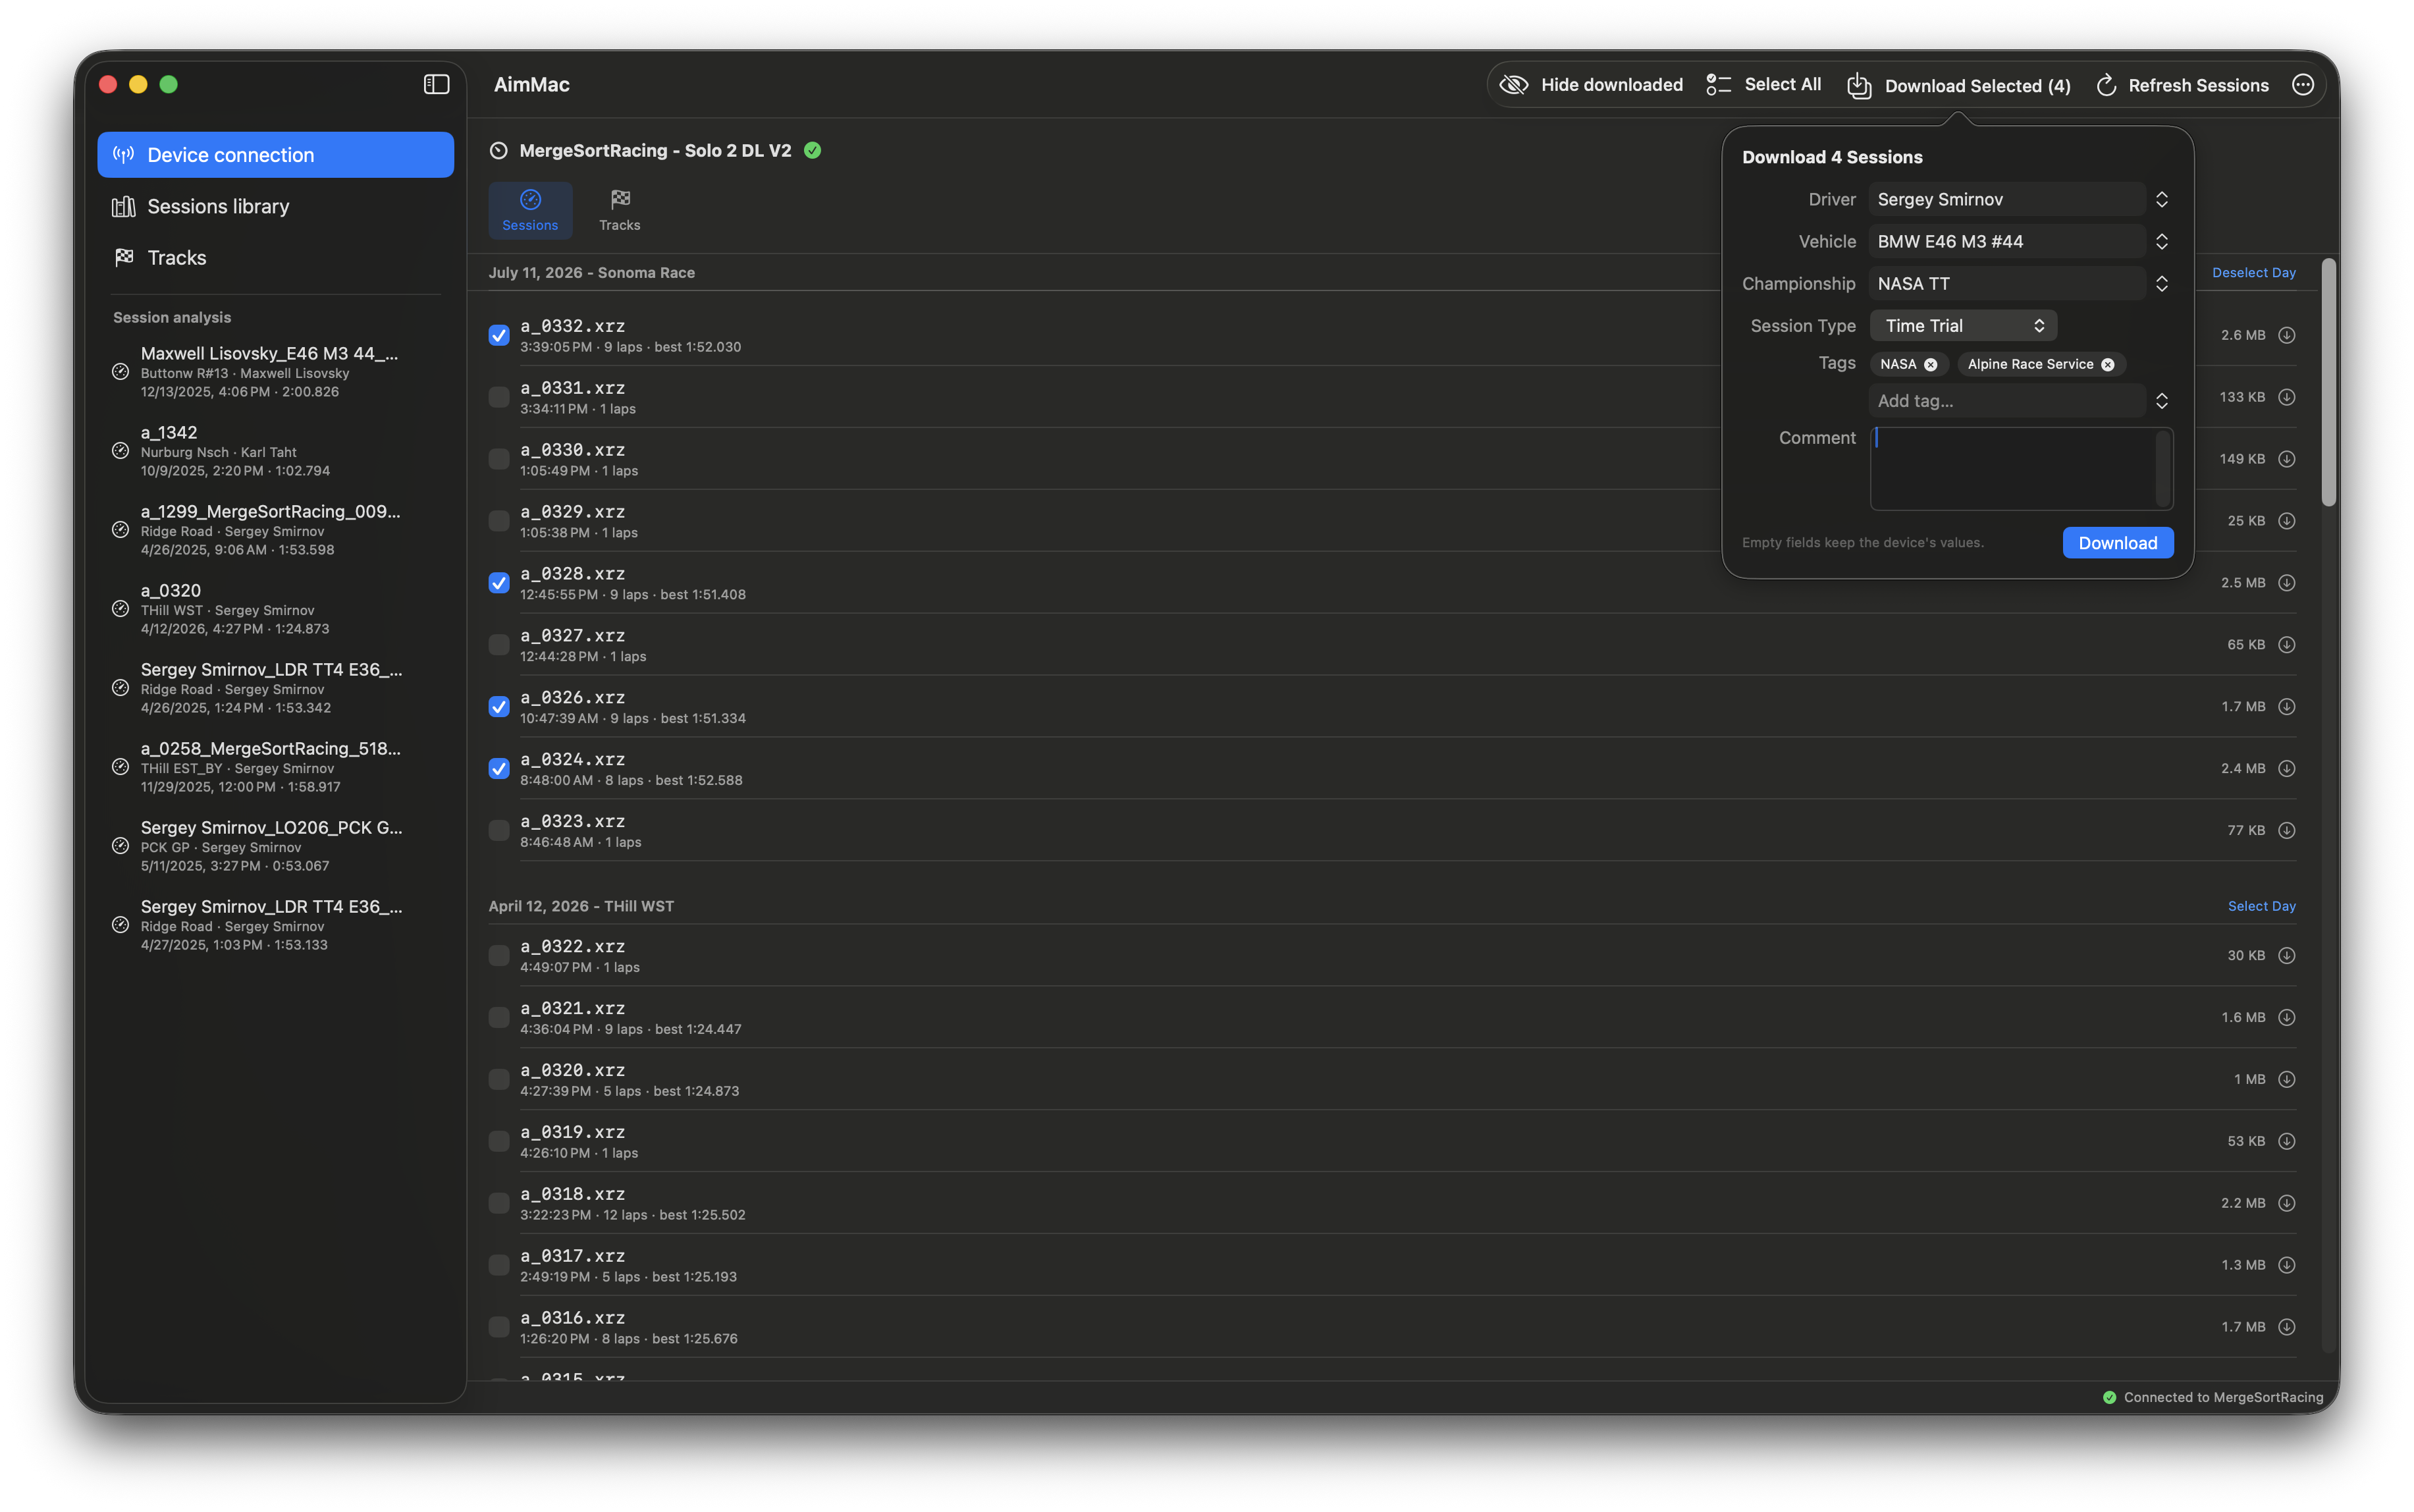This screenshot has width=2414, height=1512.
Task: Download a_0324.xrz via its download icon
Action: 2286,769
